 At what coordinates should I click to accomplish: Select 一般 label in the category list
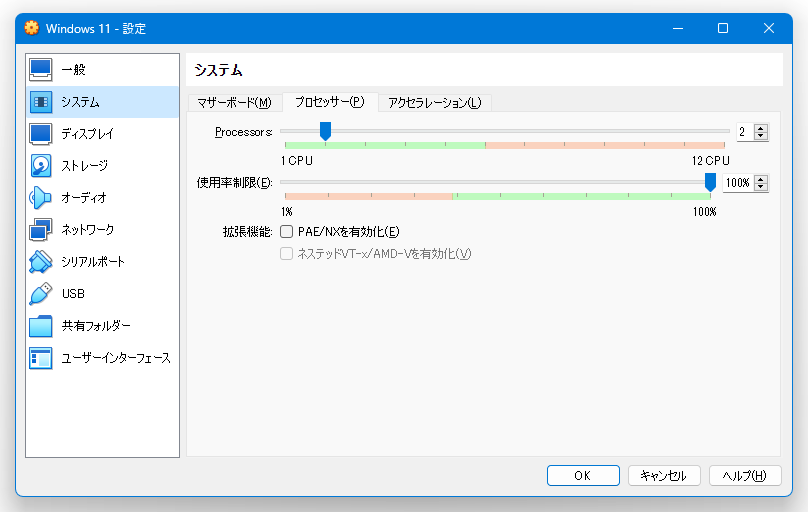[73, 70]
